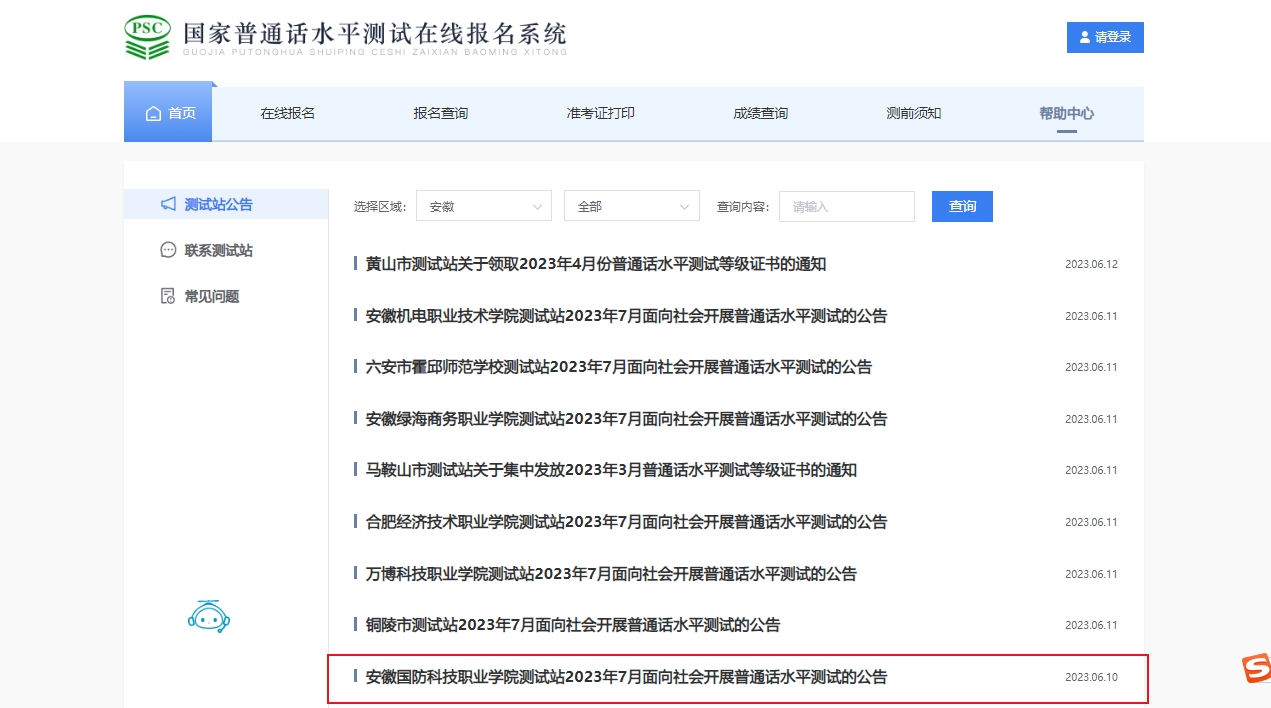Open the 测前须知 navigation tab

tap(913, 113)
